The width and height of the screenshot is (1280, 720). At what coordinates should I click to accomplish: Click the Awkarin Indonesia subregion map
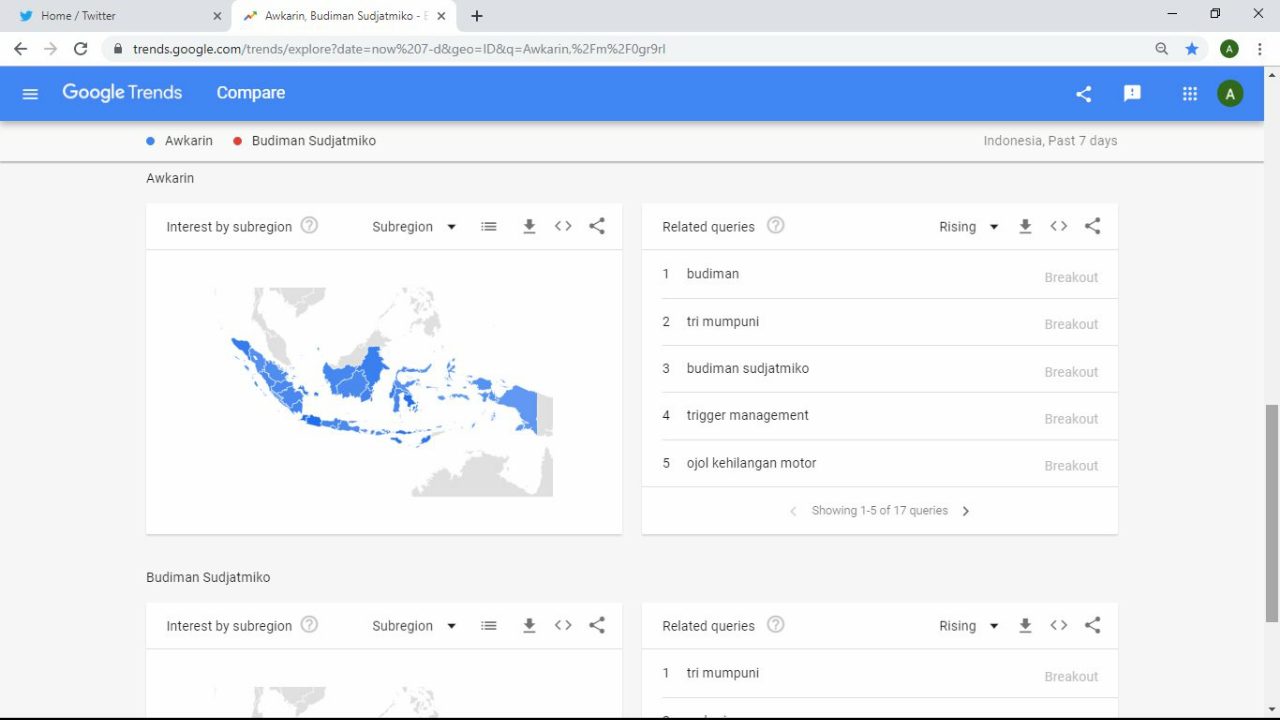(x=384, y=392)
